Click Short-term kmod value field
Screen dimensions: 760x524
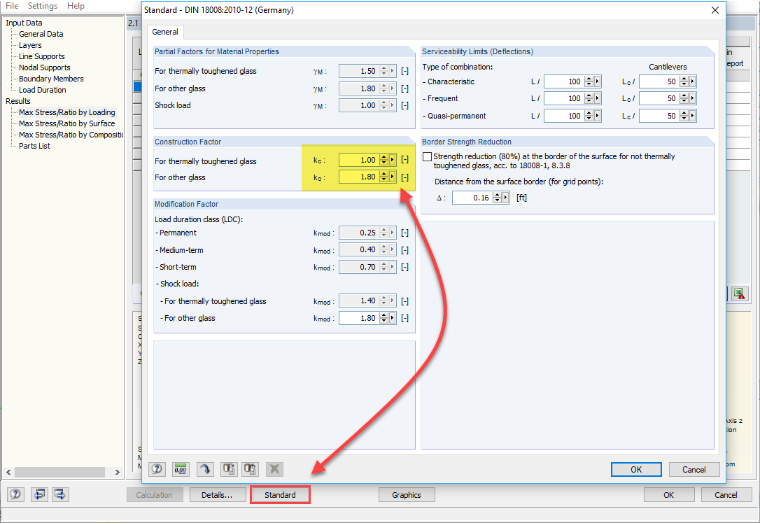(359, 267)
